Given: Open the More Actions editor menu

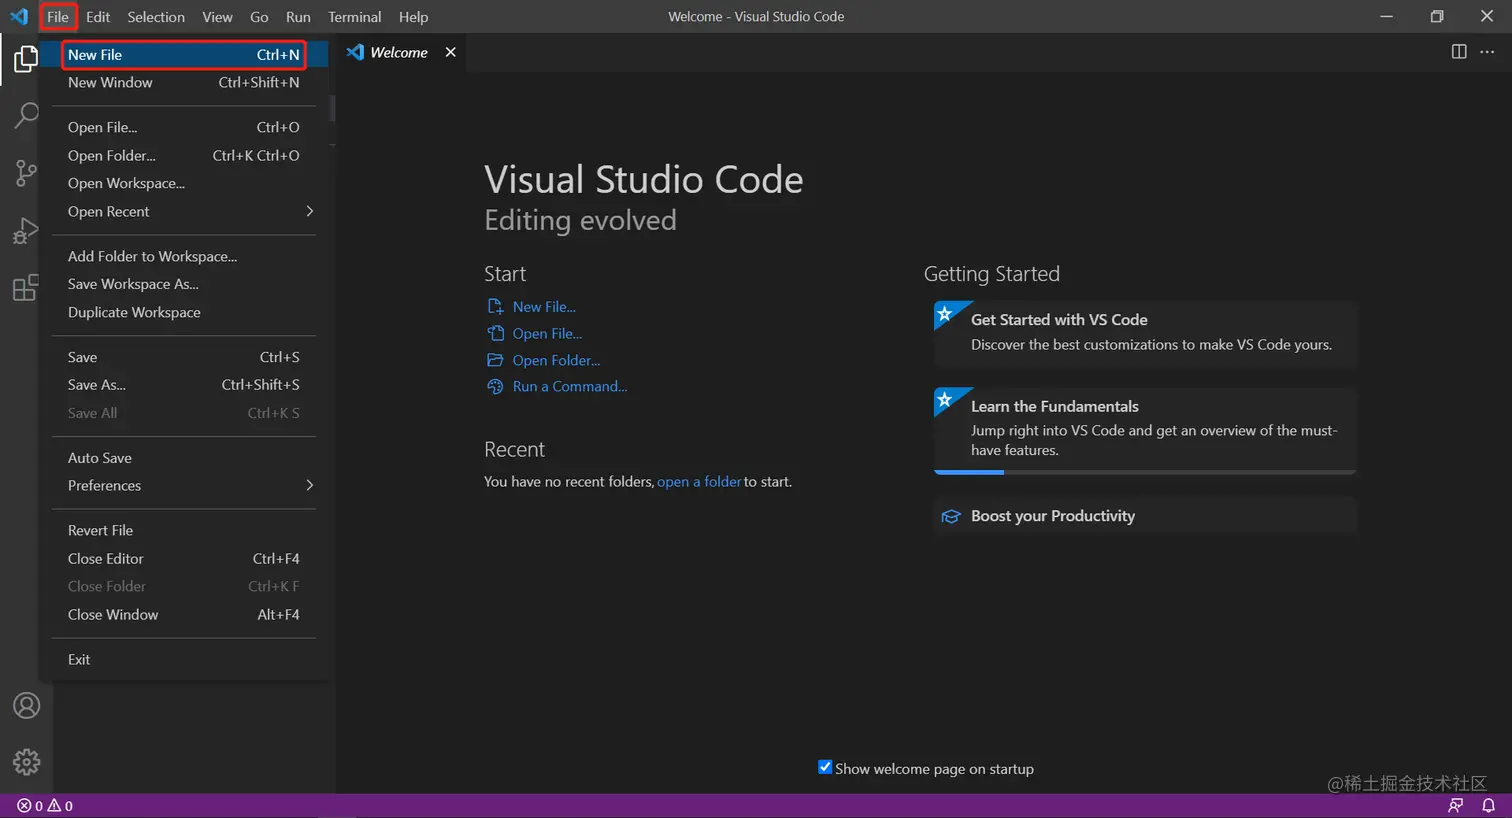Looking at the screenshot, I should tap(1488, 52).
